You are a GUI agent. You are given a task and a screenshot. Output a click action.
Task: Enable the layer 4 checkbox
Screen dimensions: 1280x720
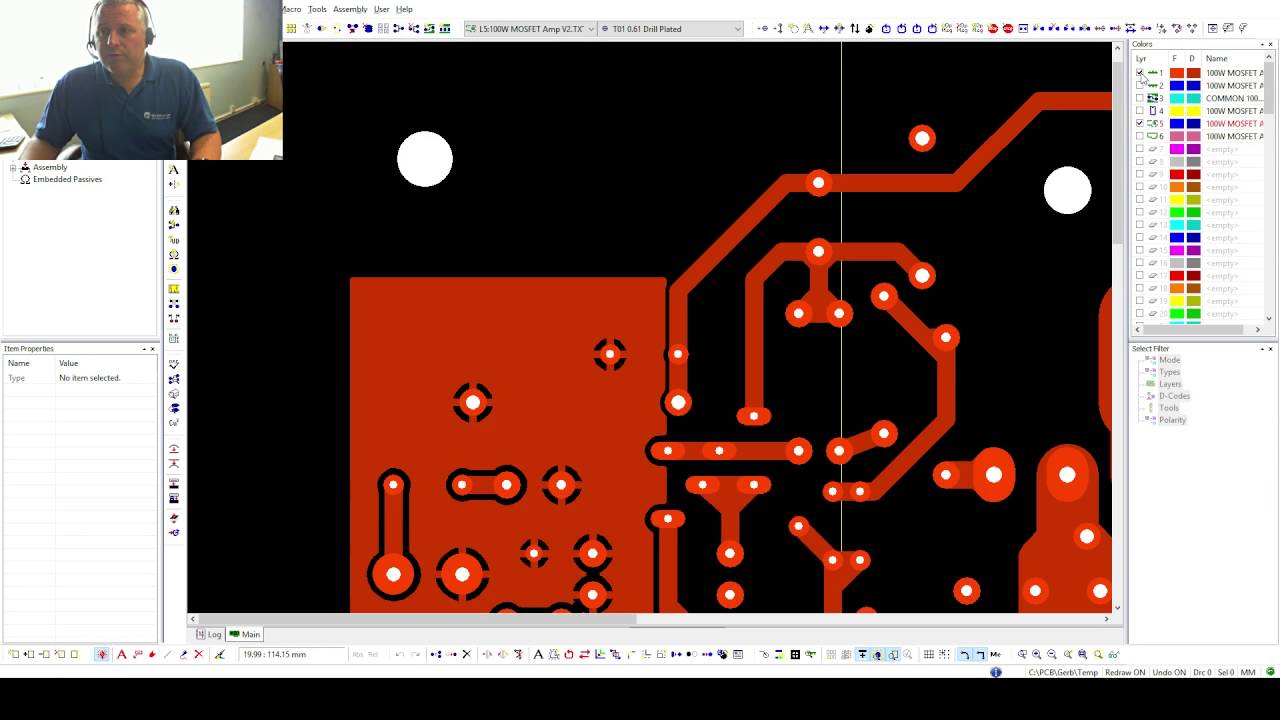1139,111
